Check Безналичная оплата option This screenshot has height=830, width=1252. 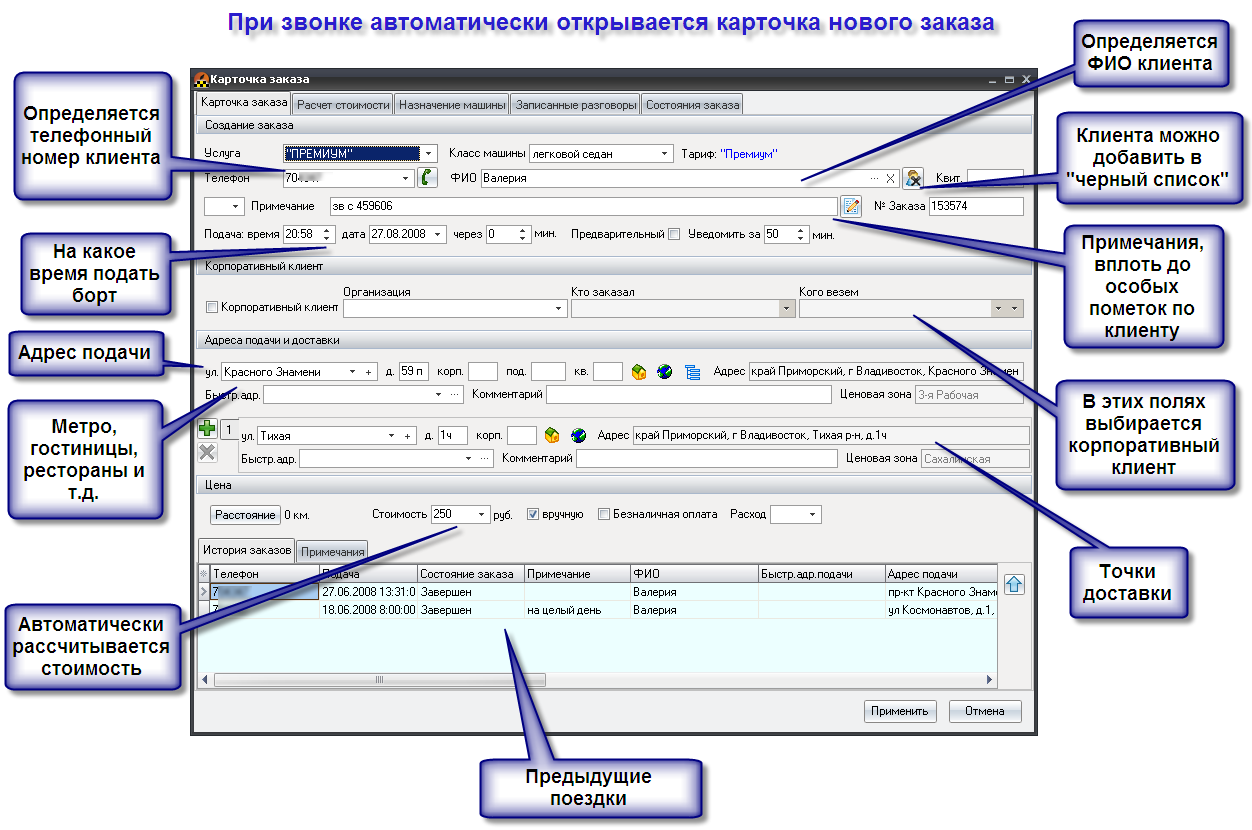click(x=604, y=515)
